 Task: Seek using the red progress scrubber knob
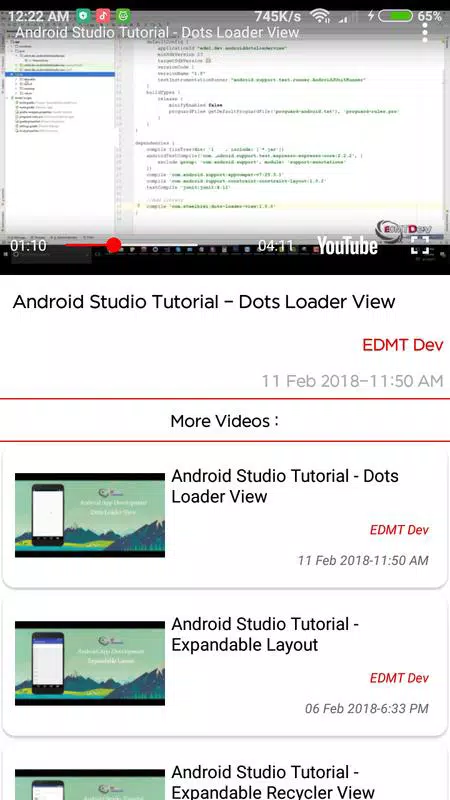click(114, 245)
